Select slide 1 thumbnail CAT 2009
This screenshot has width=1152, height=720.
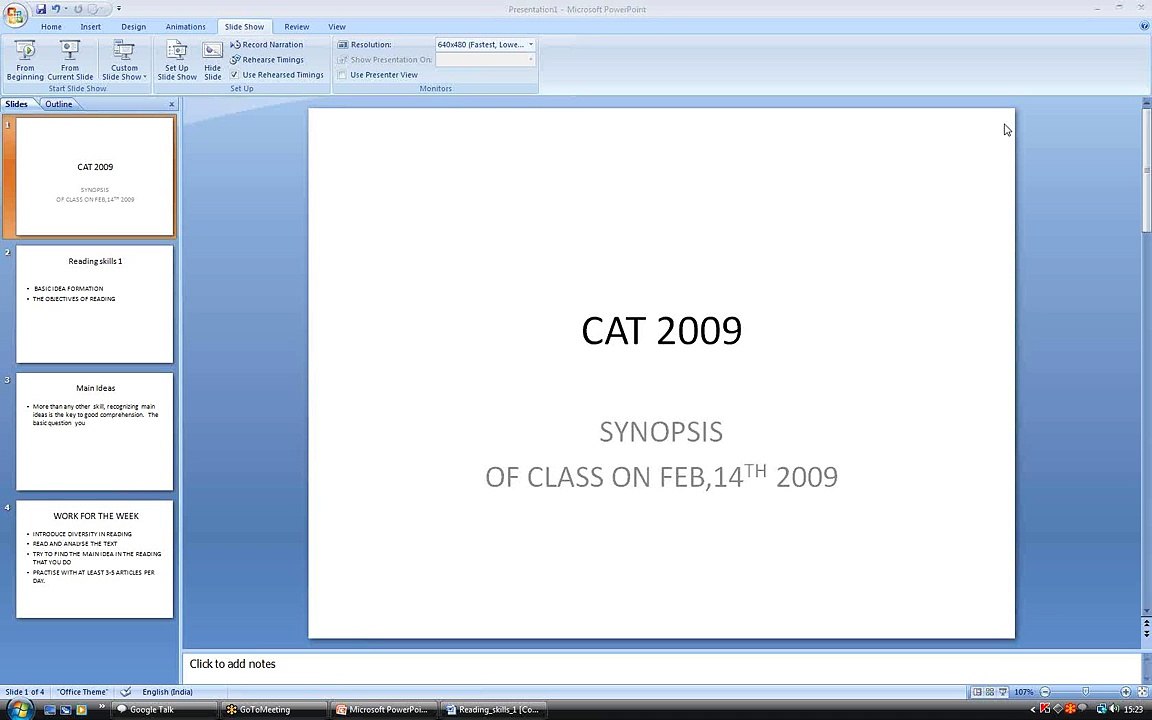tap(95, 176)
